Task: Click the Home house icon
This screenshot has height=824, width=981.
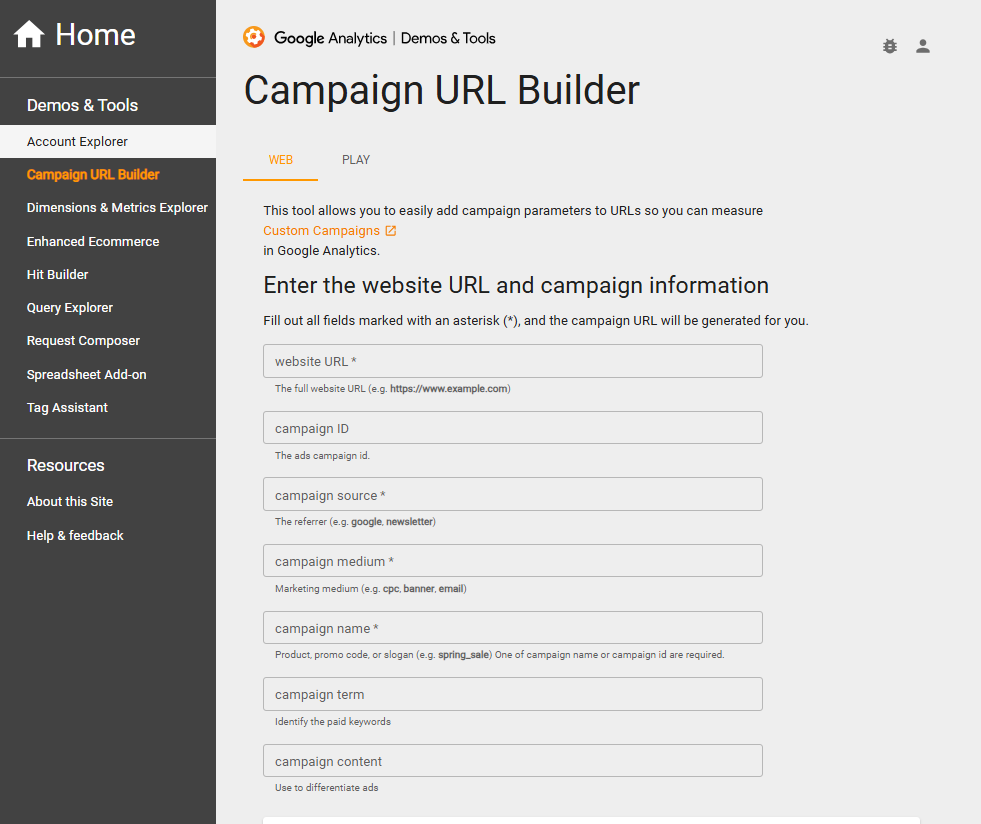Action: tap(29, 34)
